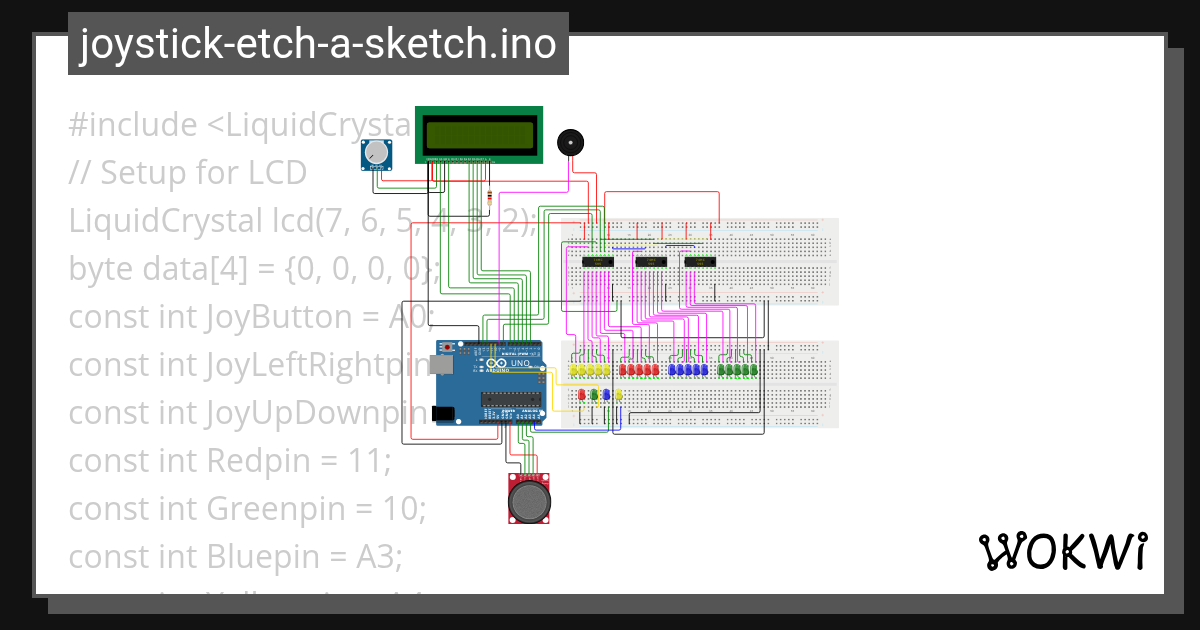Select the rightmost 74HC595 shift register chip
1200x630 pixels.
point(700,261)
